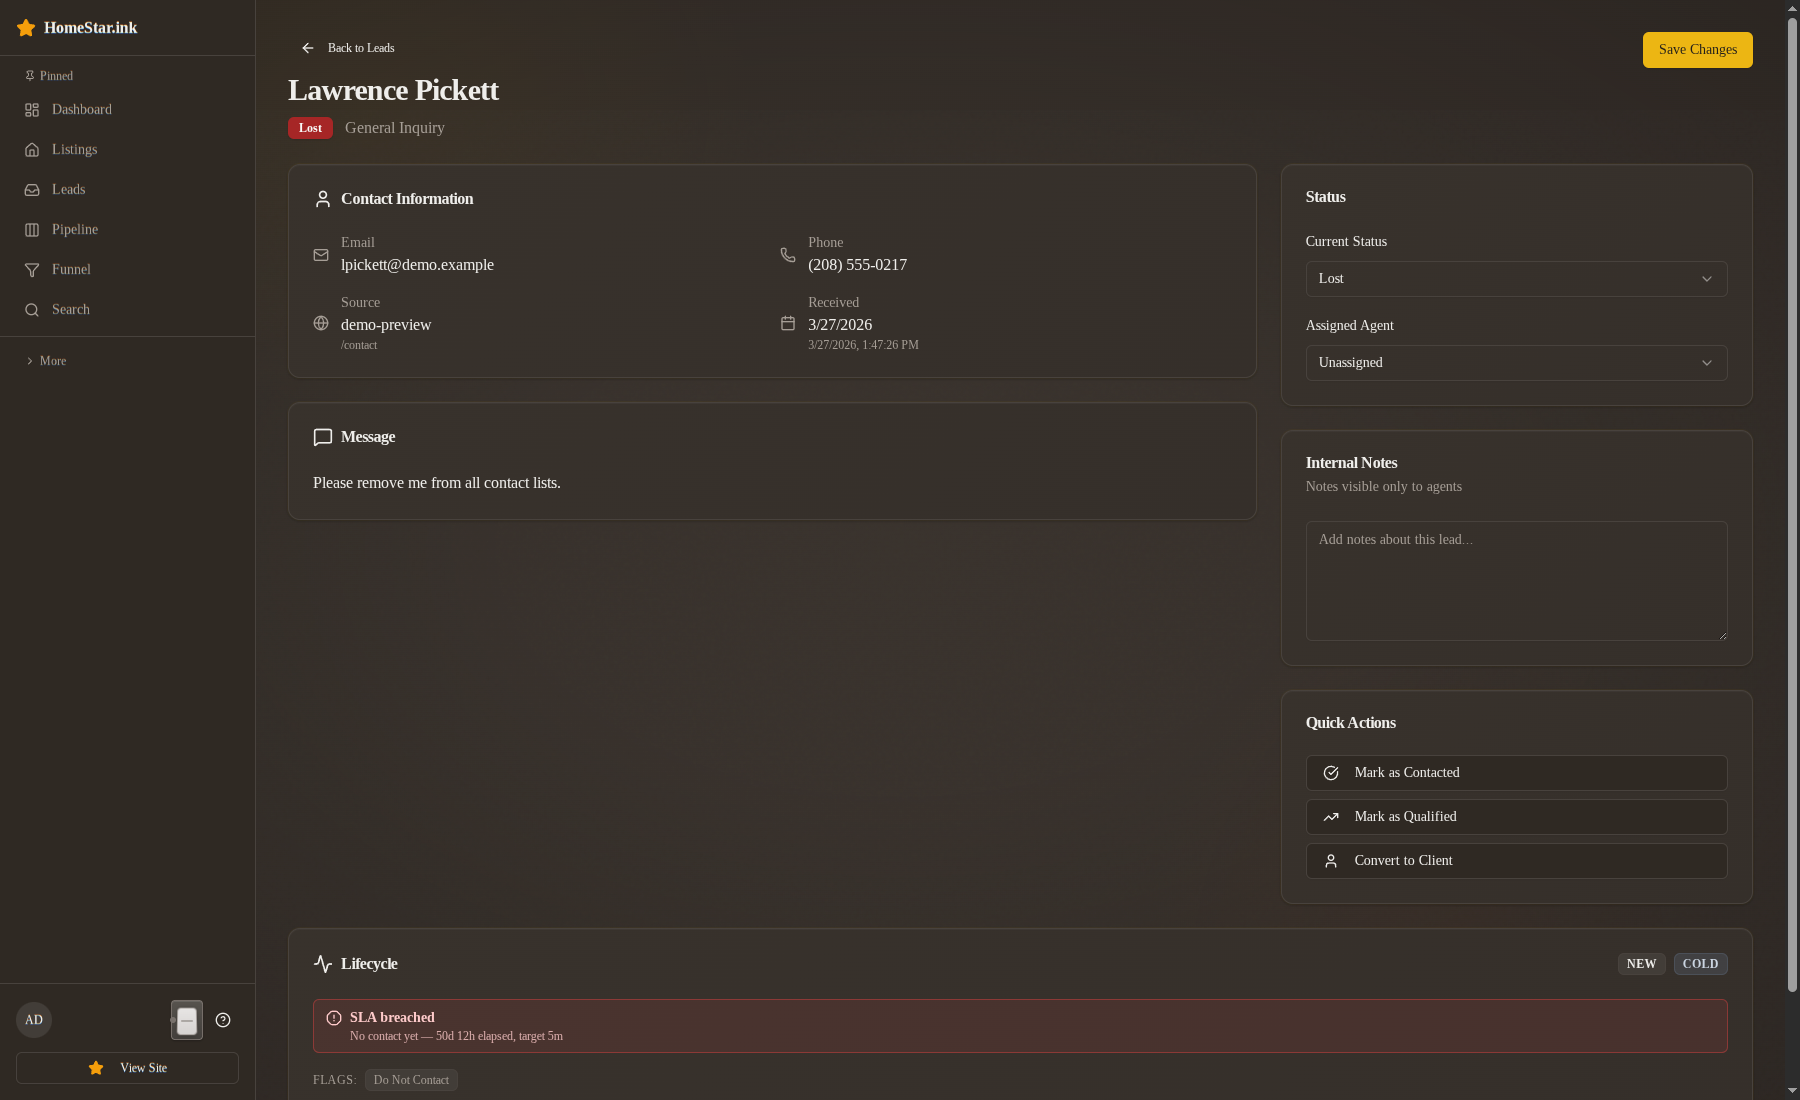This screenshot has height=1100, width=1800.
Task: Click Convert to Client quick action
Action: (x=1516, y=861)
